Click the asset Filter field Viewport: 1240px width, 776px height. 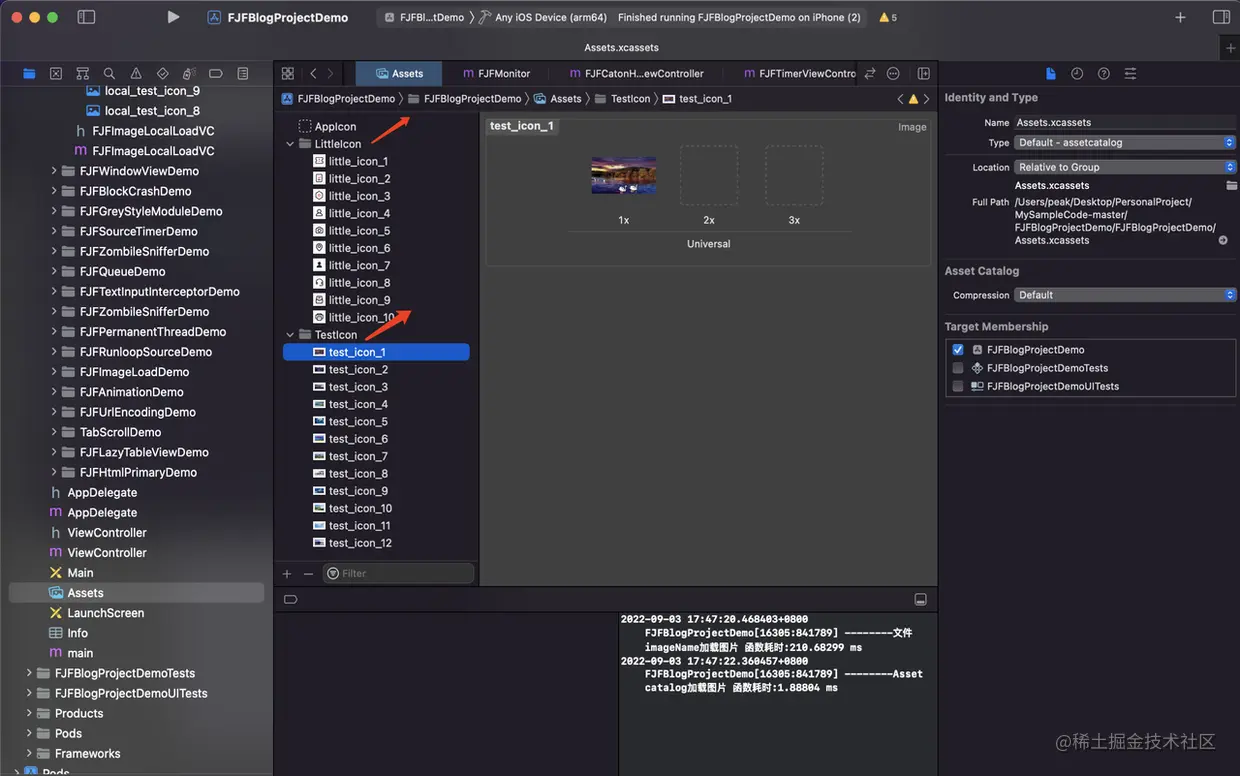tap(398, 573)
